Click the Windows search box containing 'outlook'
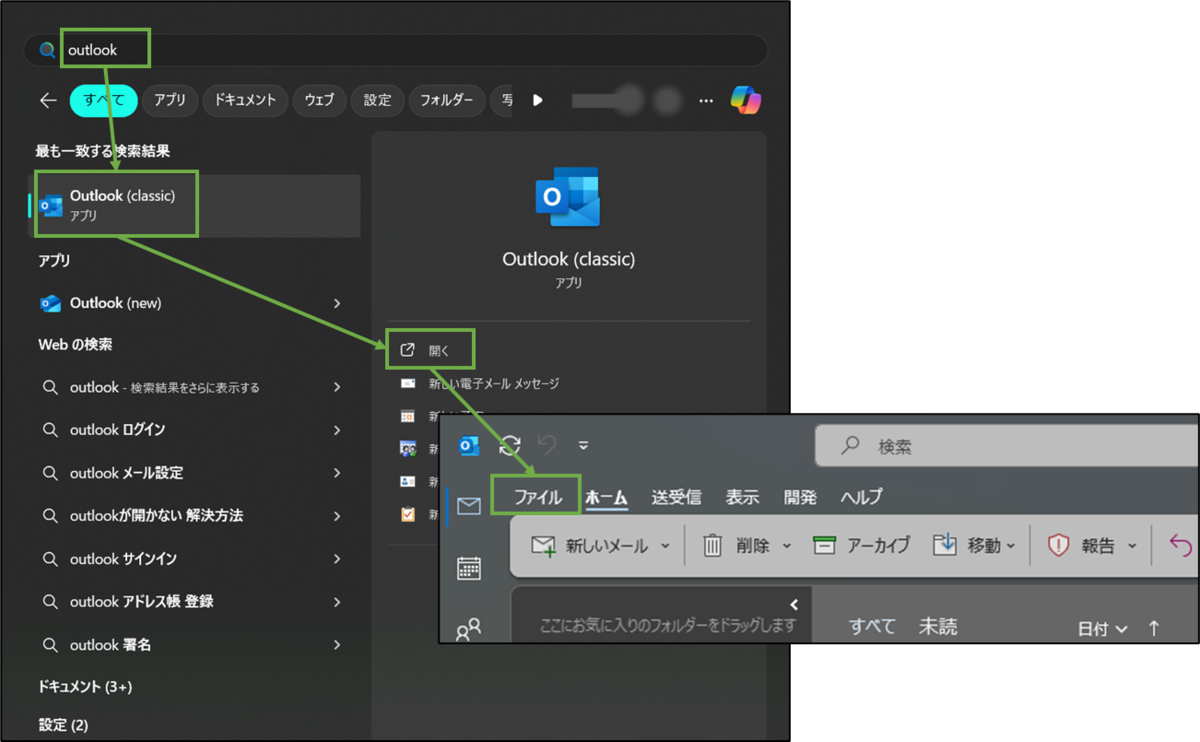Image resolution: width=1200 pixels, height=742 pixels. (x=396, y=50)
